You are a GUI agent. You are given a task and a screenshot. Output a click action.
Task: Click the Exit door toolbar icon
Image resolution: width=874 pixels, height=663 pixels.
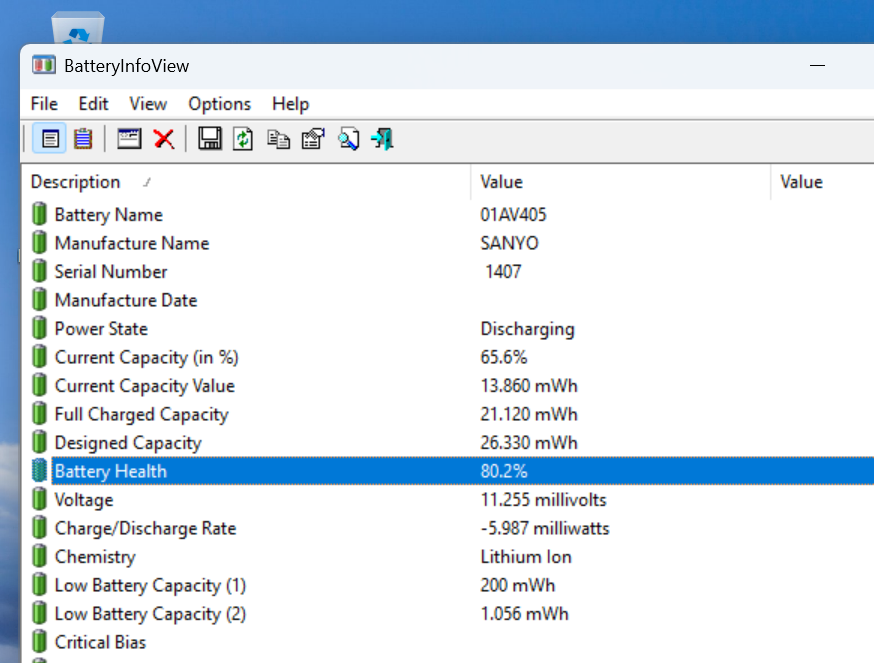[x=382, y=139]
